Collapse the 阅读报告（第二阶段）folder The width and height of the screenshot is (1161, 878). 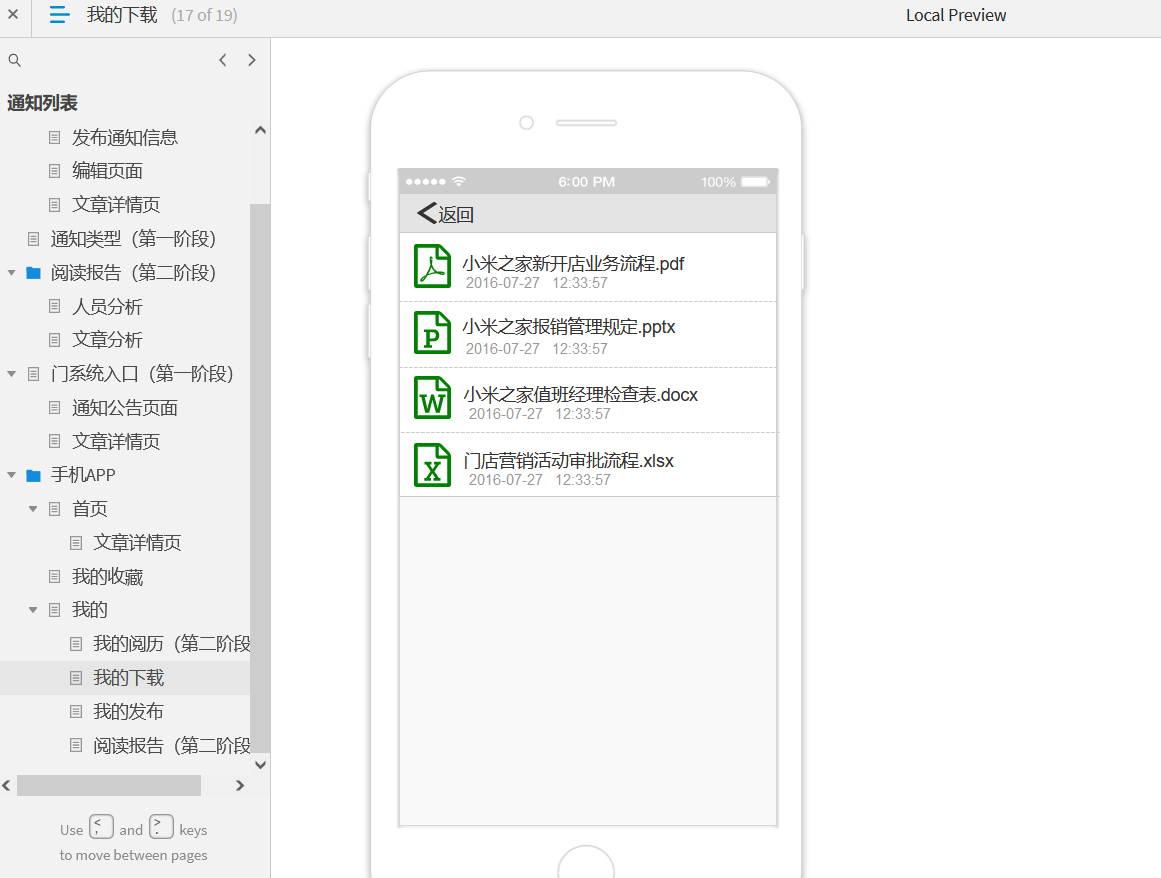(12, 273)
